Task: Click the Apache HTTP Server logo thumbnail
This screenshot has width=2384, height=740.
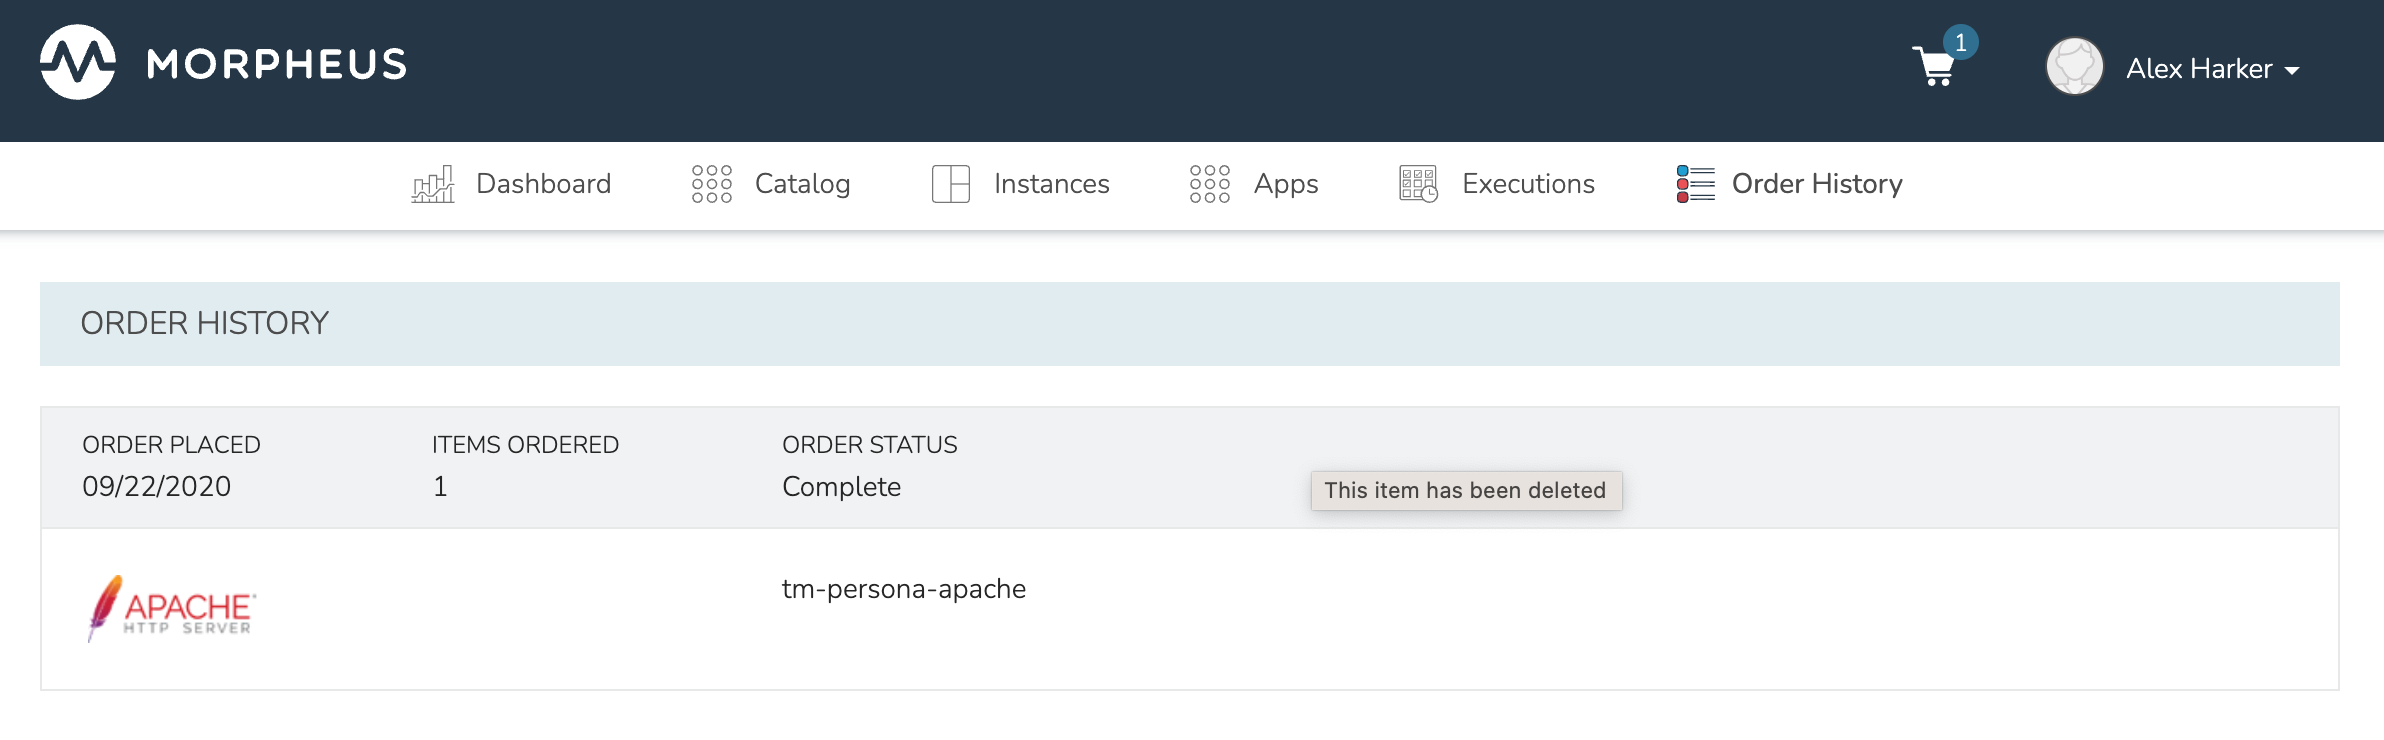Action: [171, 608]
